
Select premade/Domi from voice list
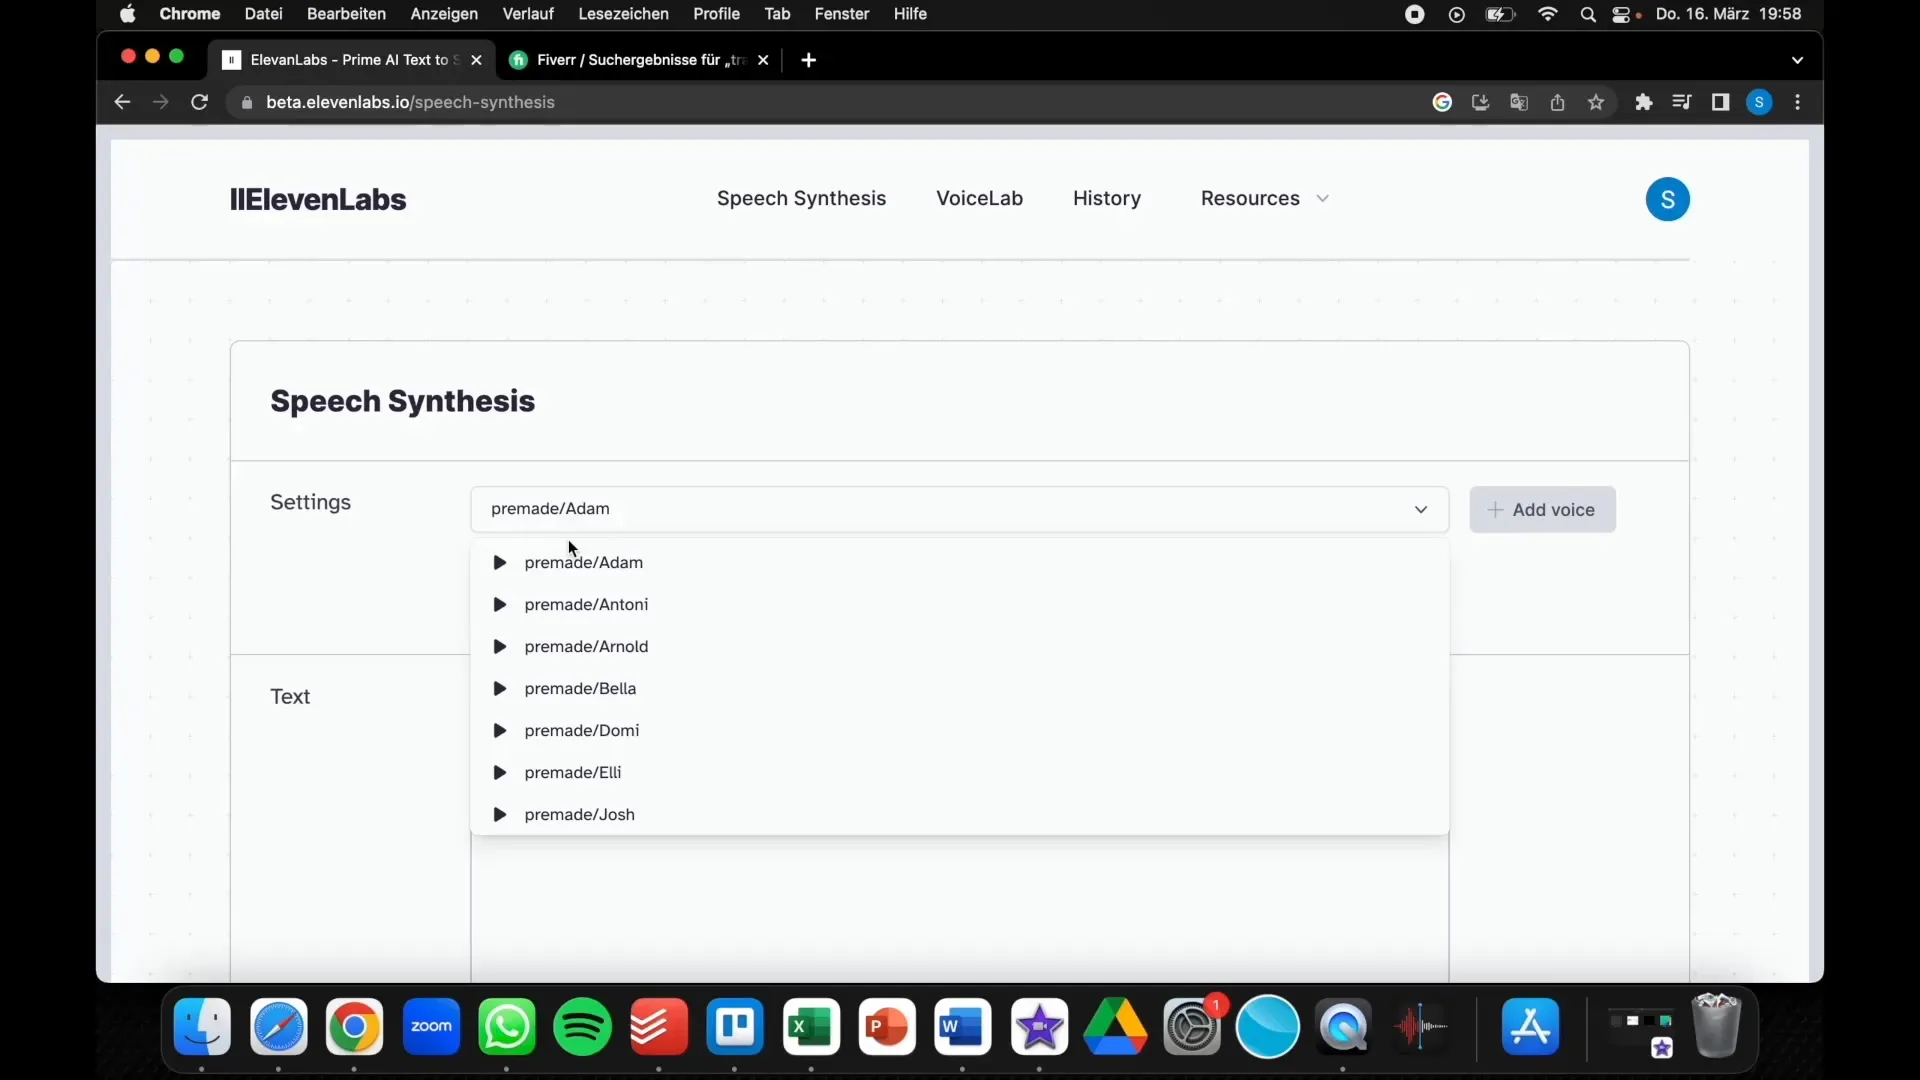582,731
